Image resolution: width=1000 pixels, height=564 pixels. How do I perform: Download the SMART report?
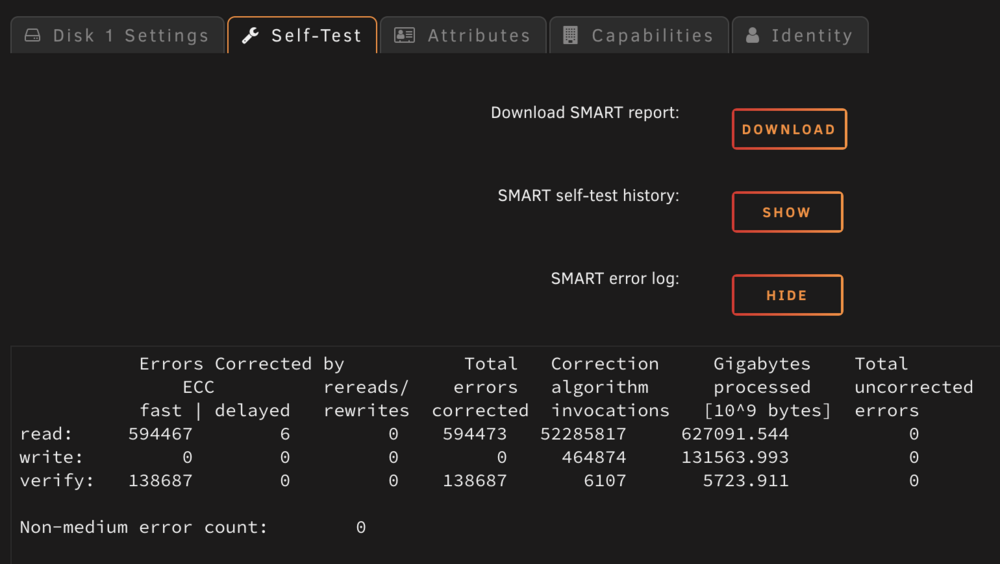790,129
